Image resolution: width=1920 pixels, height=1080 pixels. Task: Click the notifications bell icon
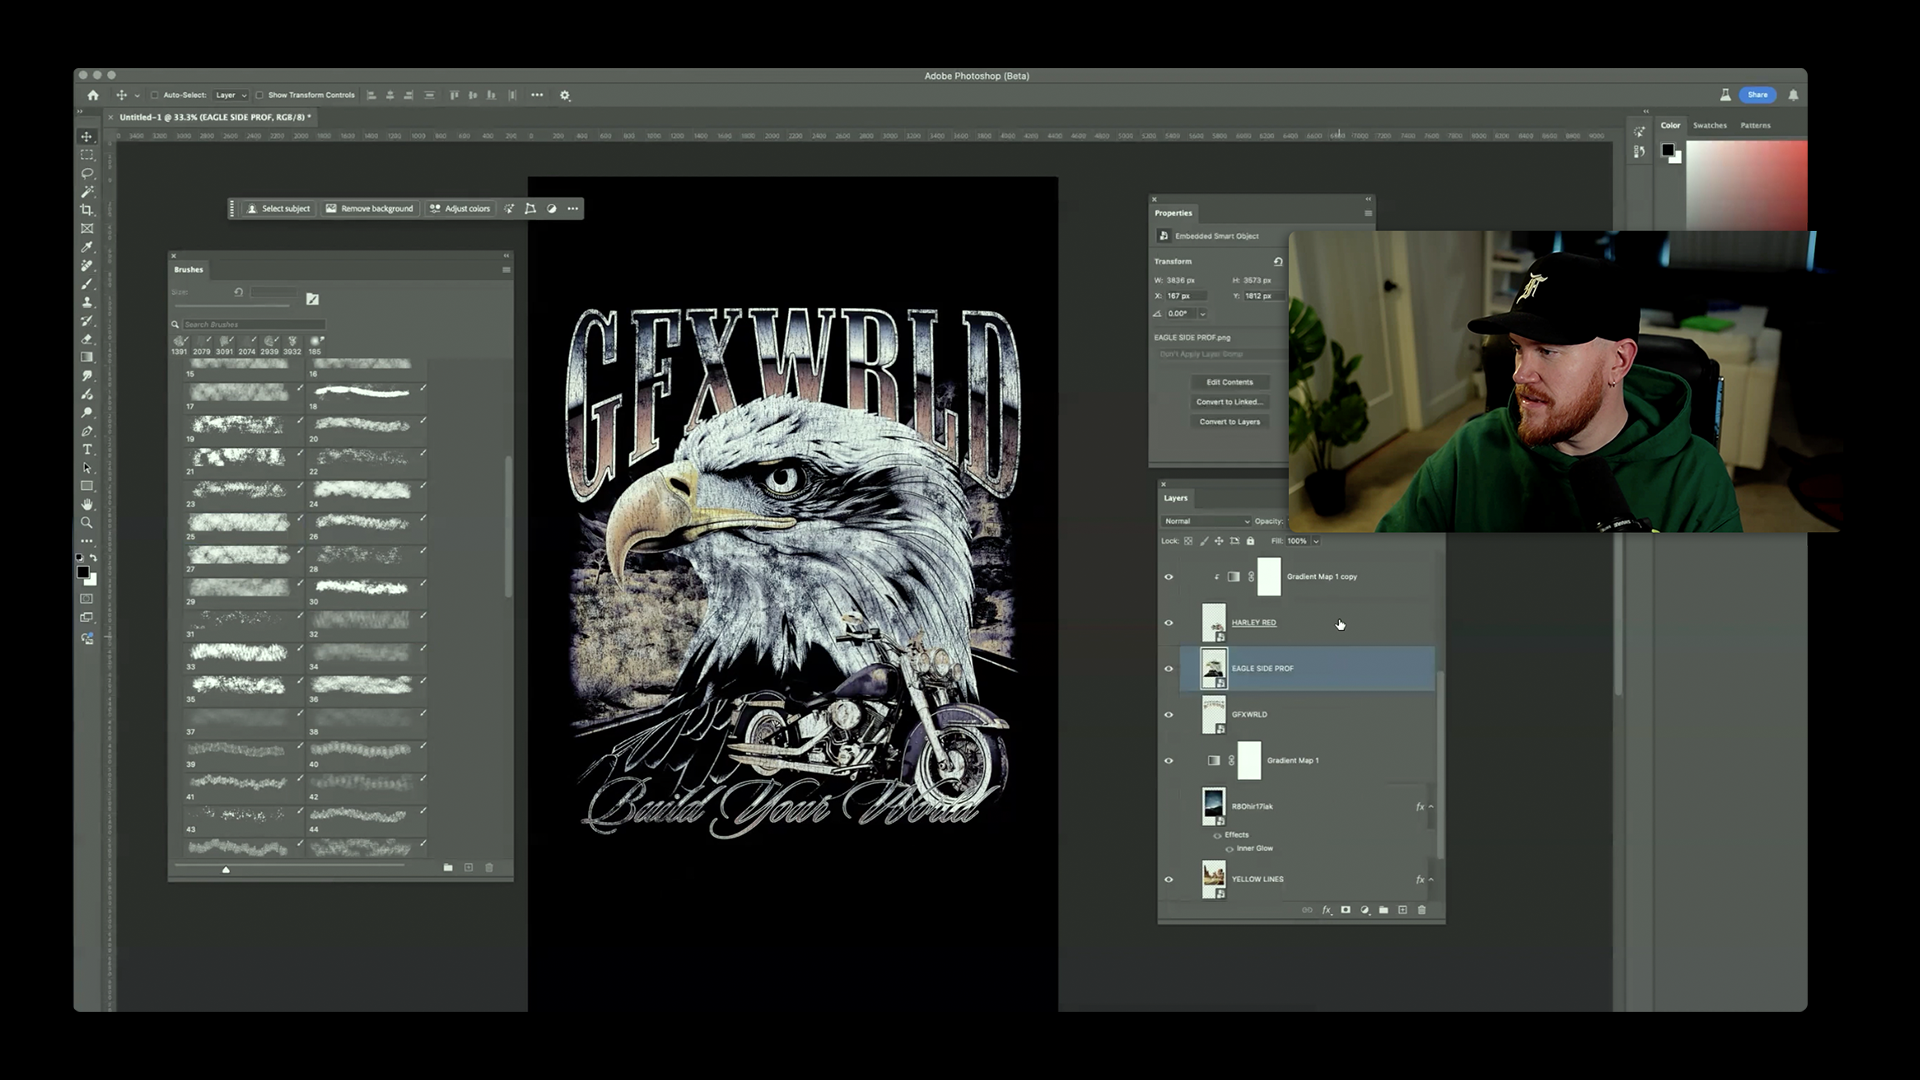tap(1793, 95)
